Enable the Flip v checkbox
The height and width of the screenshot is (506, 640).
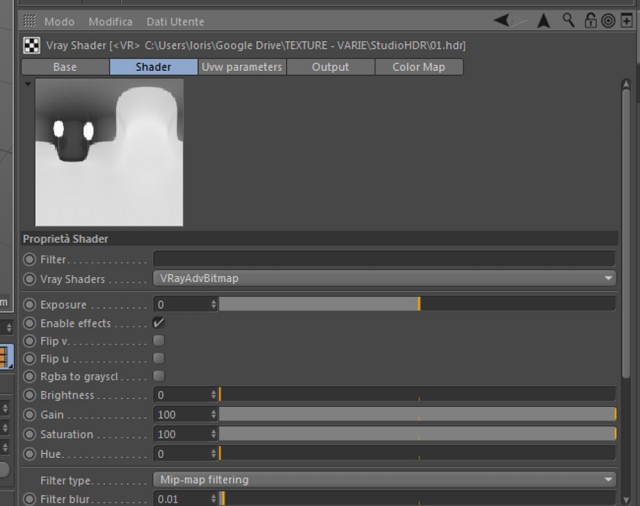tap(158, 340)
